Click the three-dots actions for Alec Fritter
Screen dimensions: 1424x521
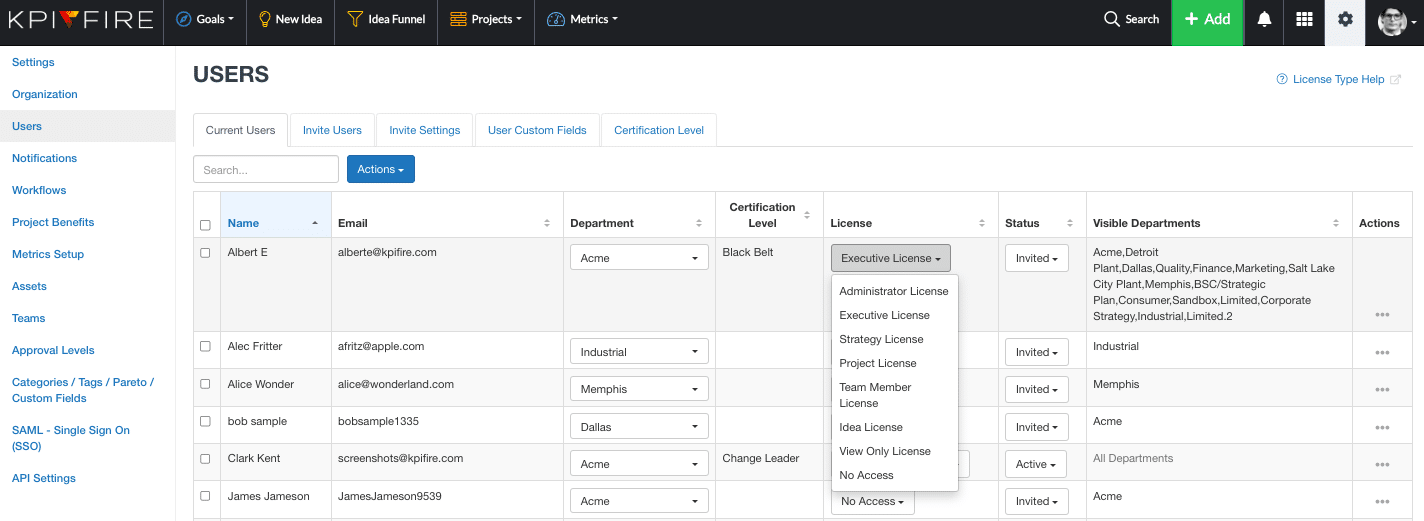coord(1382,352)
